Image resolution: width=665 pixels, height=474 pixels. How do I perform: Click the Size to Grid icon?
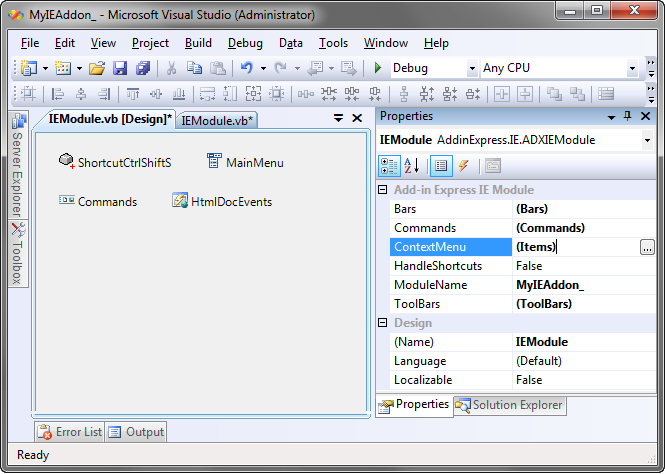pyautogui.click(x=276, y=94)
